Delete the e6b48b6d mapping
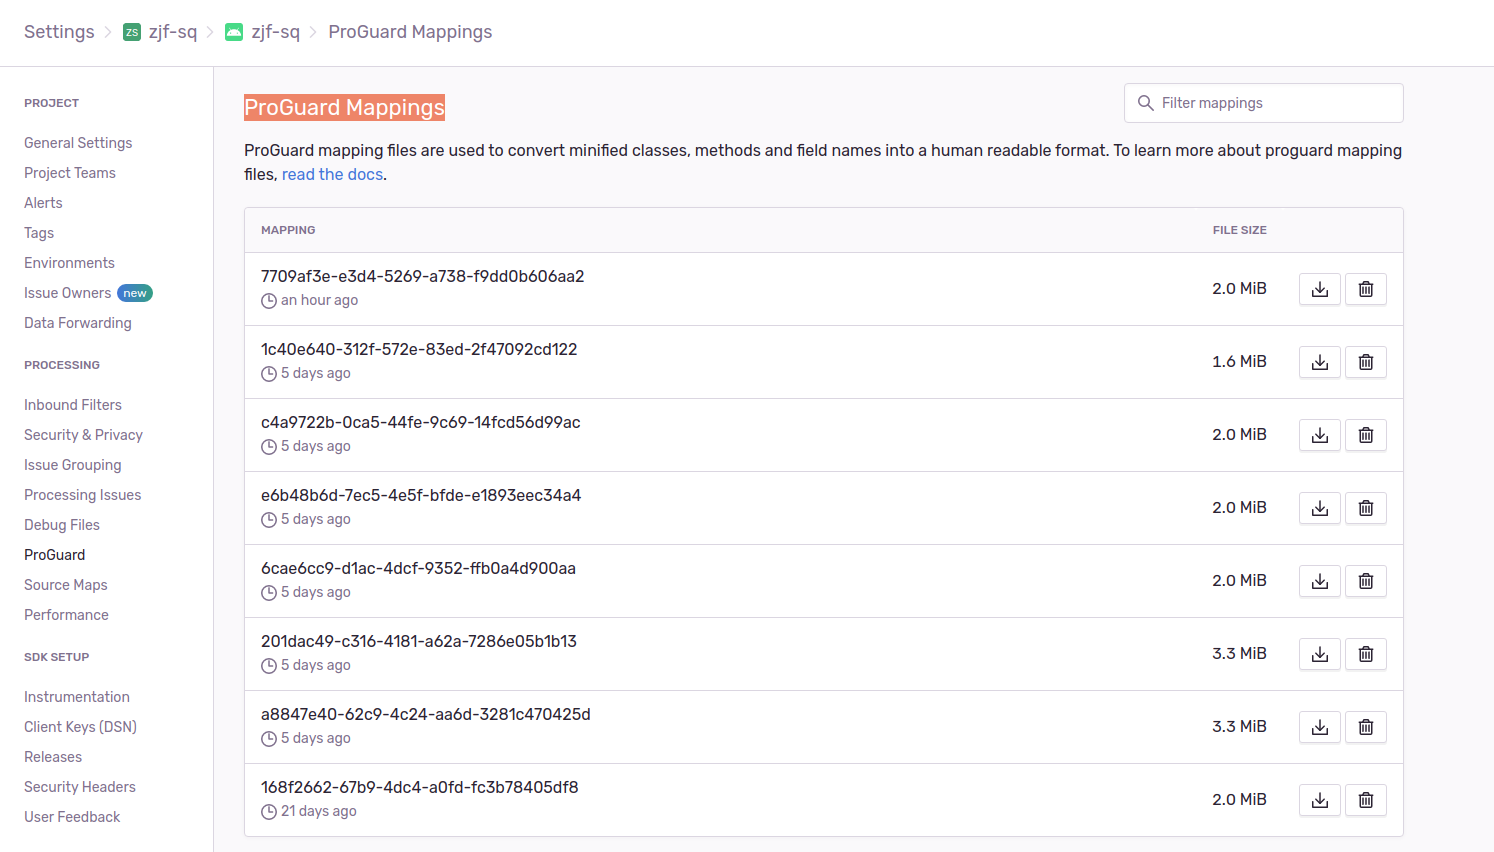 tap(1365, 507)
